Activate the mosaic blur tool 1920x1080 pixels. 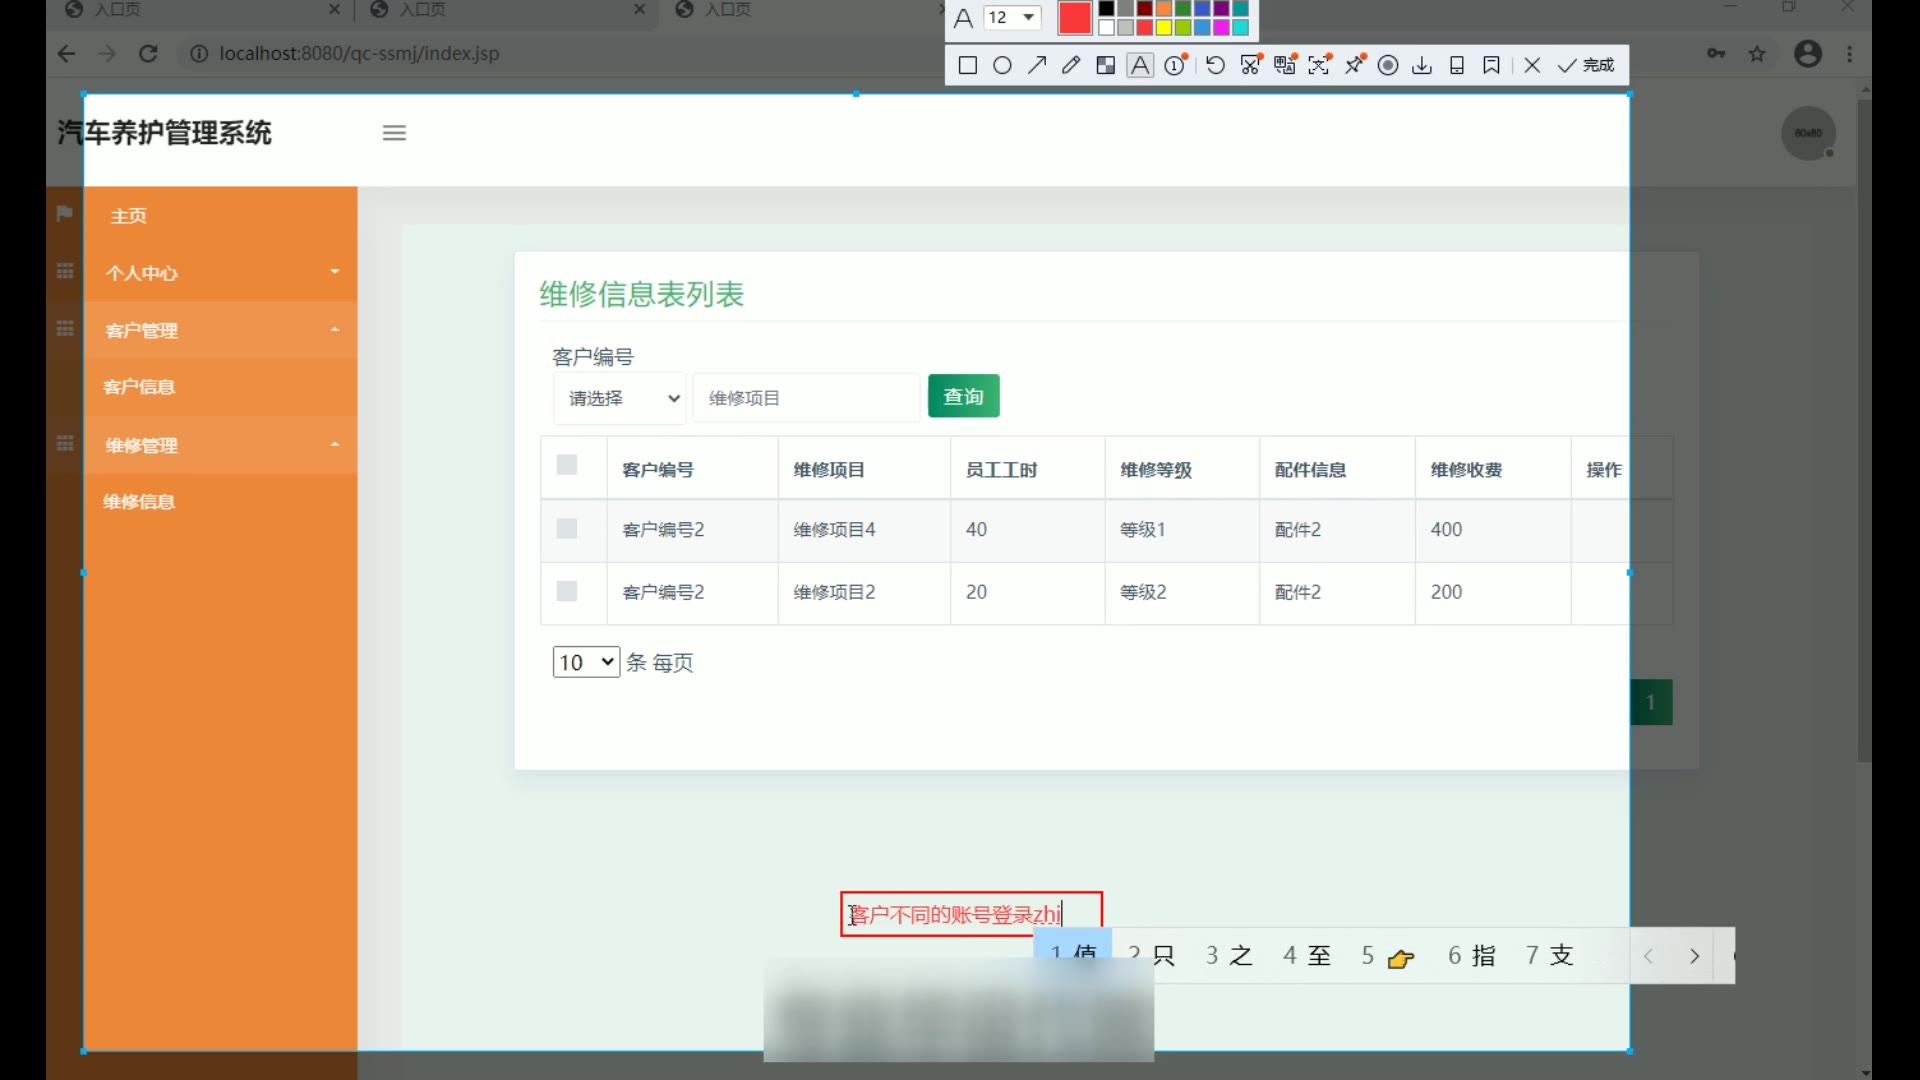(1105, 66)
